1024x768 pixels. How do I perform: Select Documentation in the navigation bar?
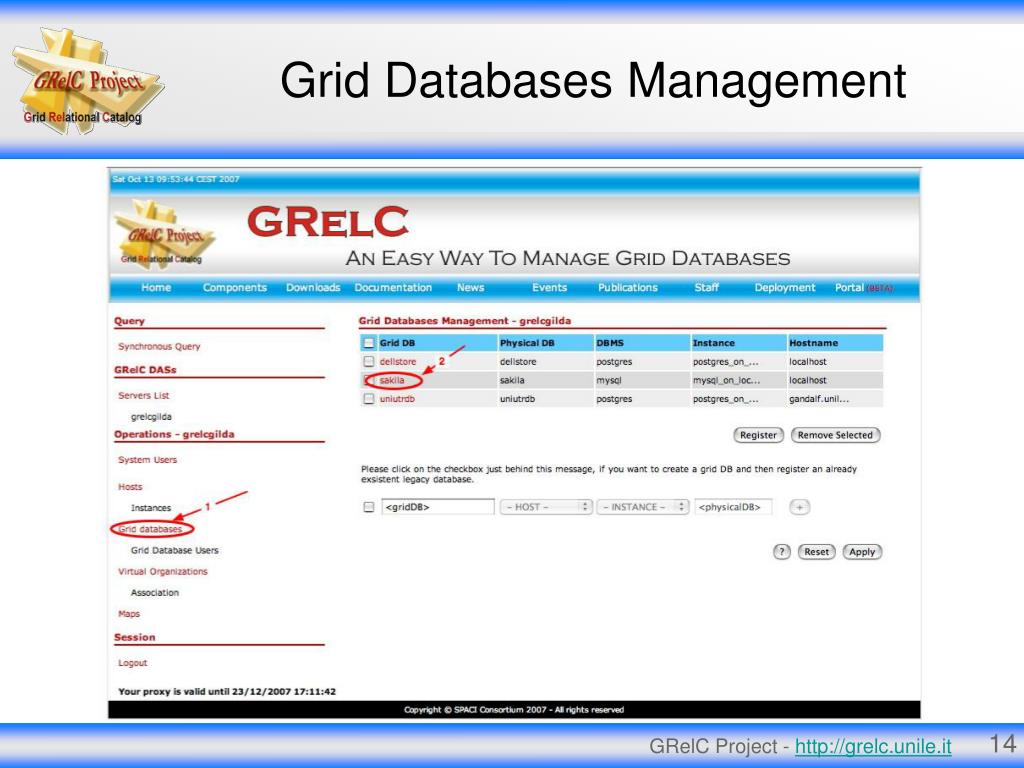click(x=393, y=287)
